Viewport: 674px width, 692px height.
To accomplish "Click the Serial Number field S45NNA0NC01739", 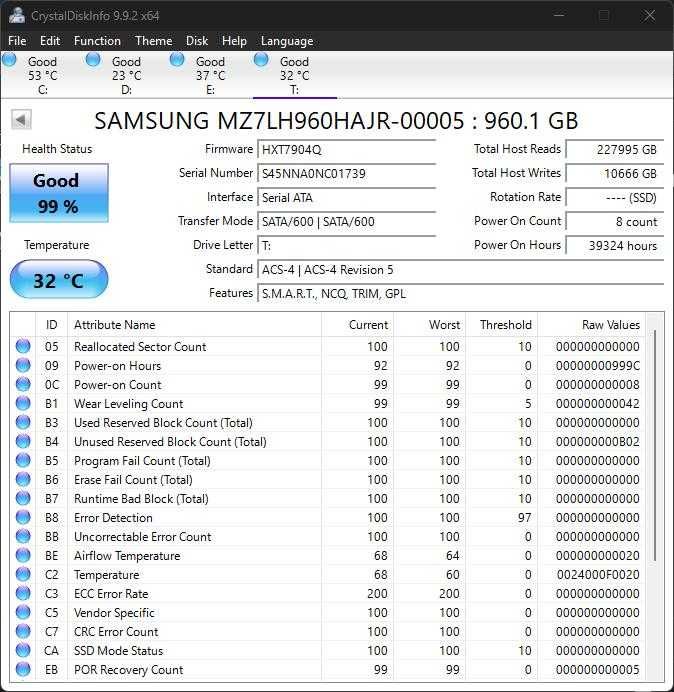I will click(x=346, y=173).
